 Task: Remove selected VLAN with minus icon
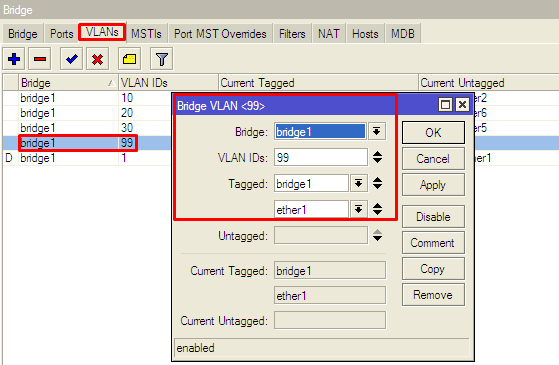40,59
